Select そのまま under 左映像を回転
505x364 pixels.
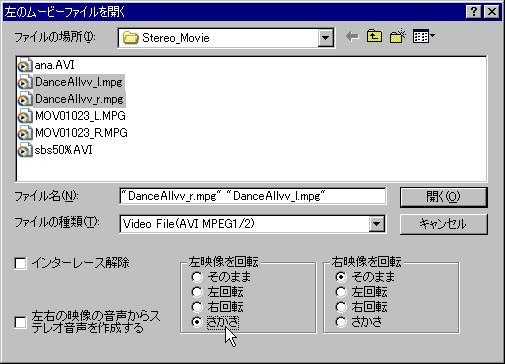pyautogui.click(x=197, y=277)
